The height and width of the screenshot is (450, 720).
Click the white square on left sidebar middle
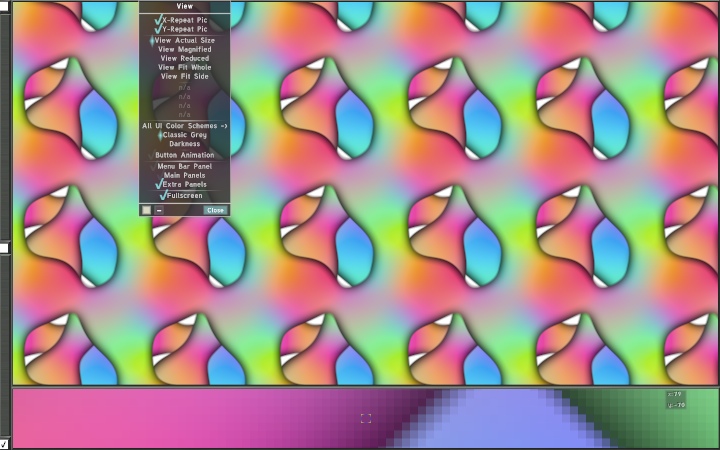click(4, 248)
